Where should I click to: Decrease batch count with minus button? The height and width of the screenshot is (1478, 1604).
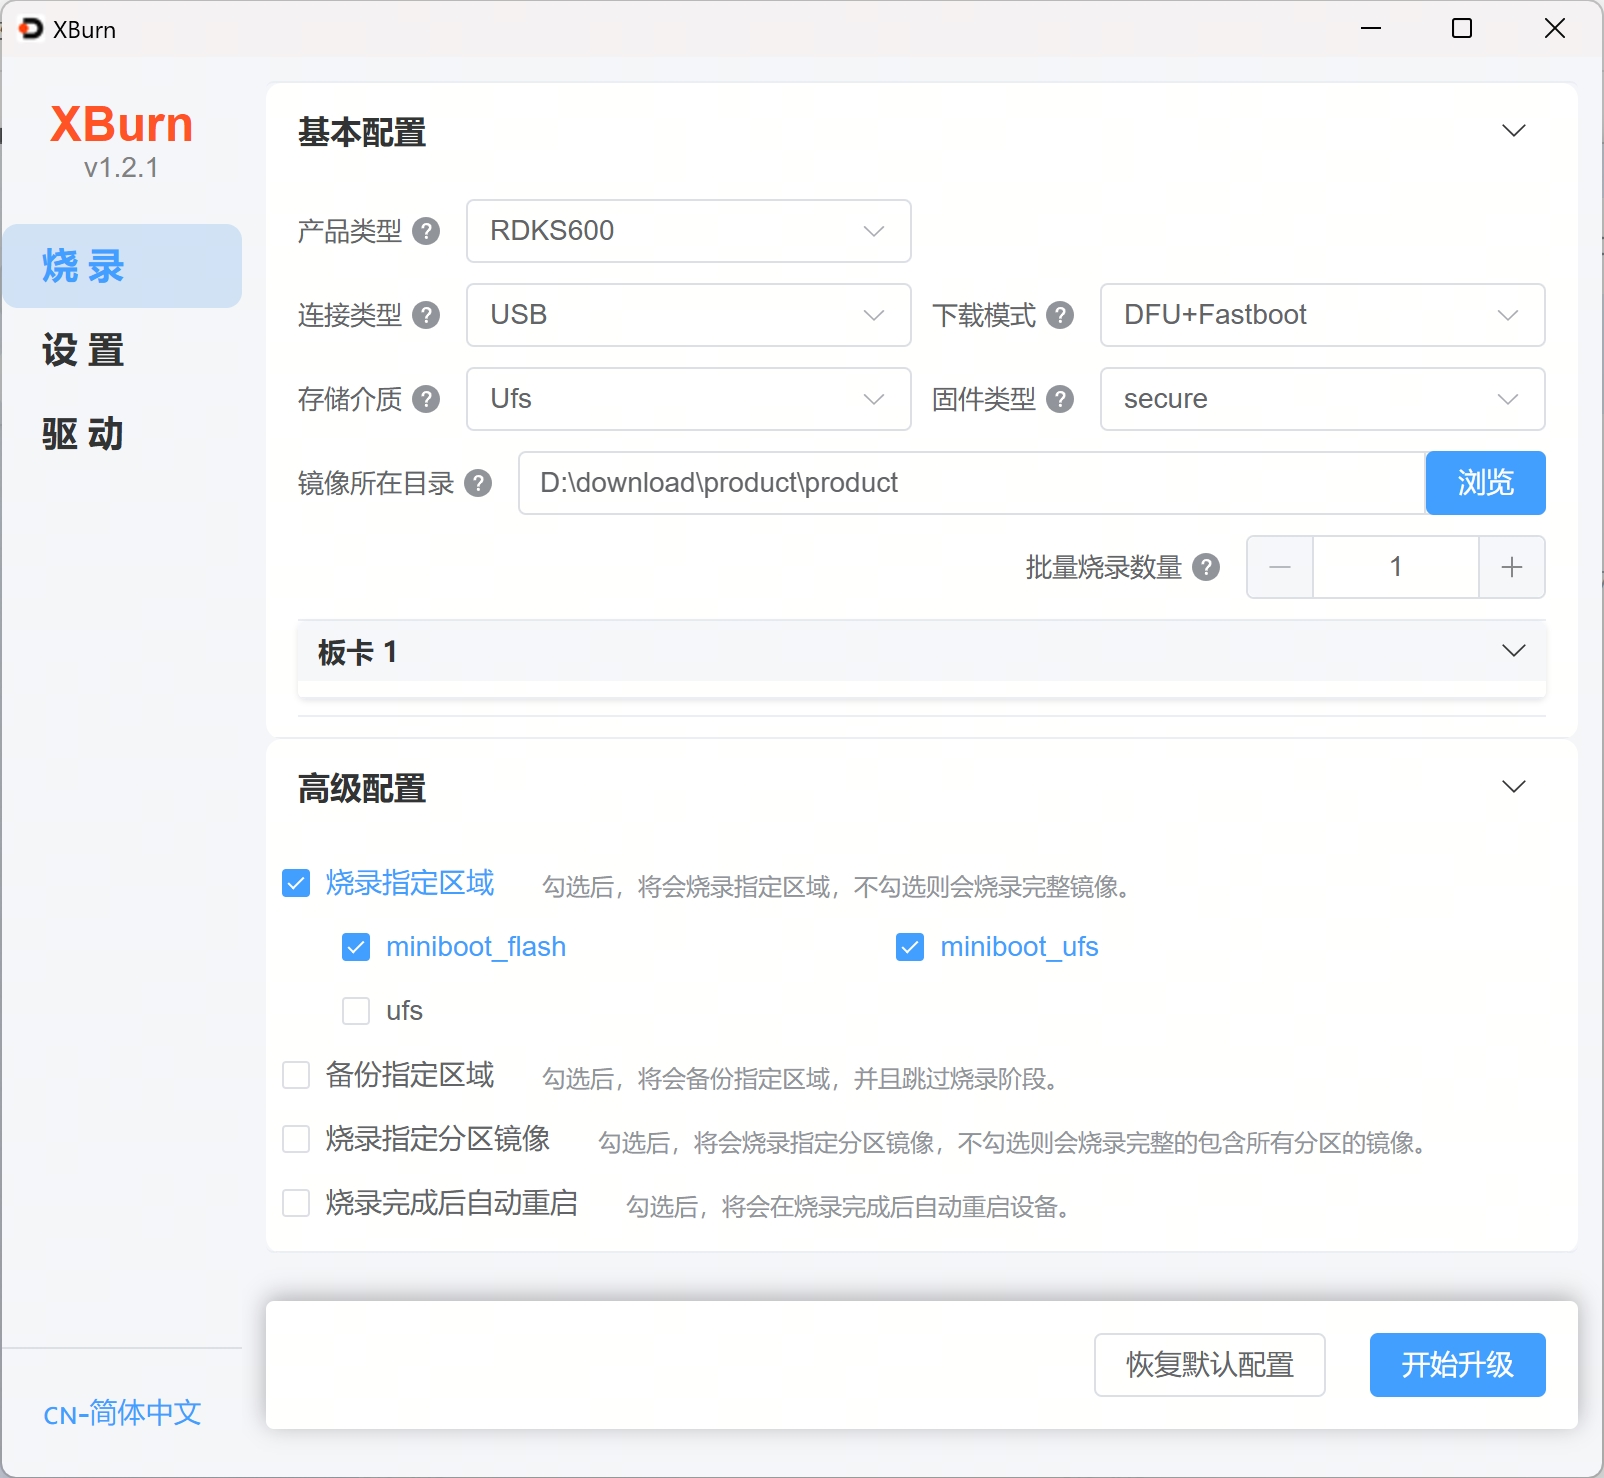point(1280,567)
